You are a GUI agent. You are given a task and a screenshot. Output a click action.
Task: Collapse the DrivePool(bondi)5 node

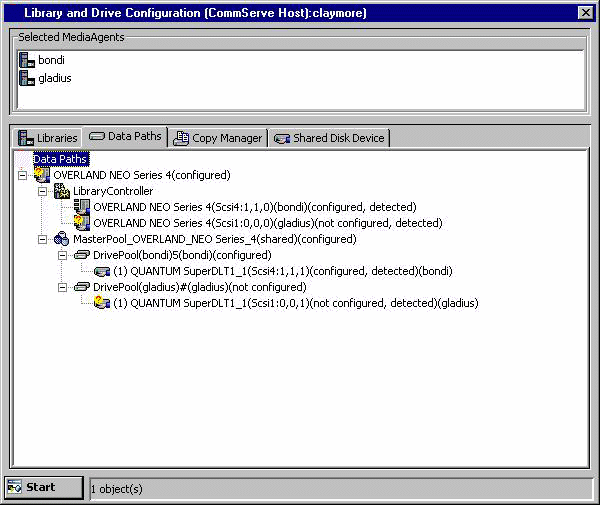coord(63,255)
